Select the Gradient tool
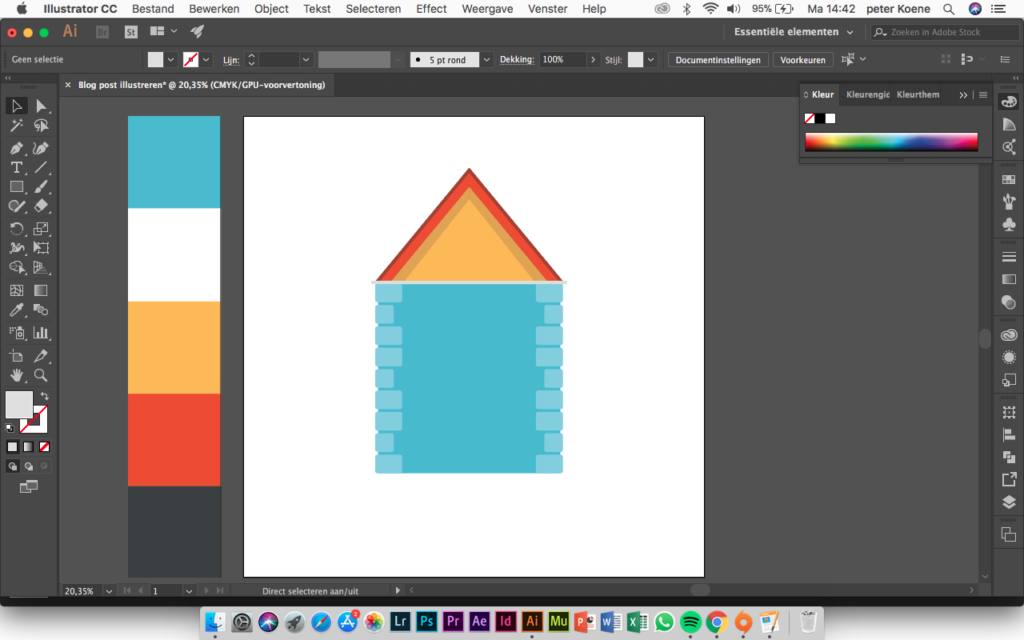1024x640 pixels. [41, 291]
